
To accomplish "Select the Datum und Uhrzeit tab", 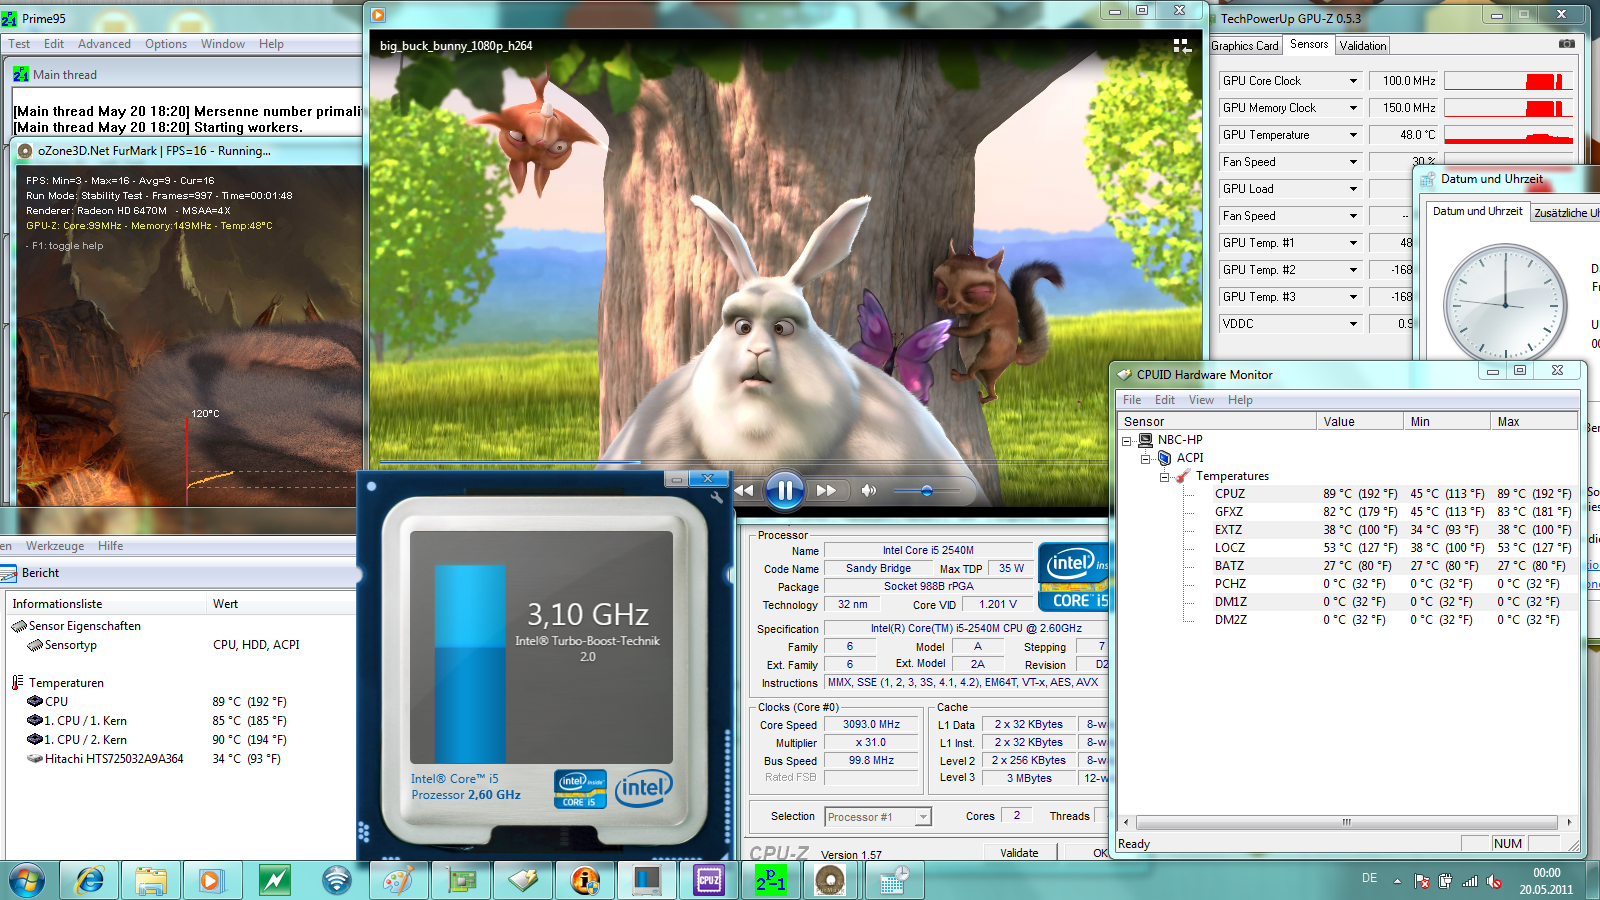I will coord(1477,211).
